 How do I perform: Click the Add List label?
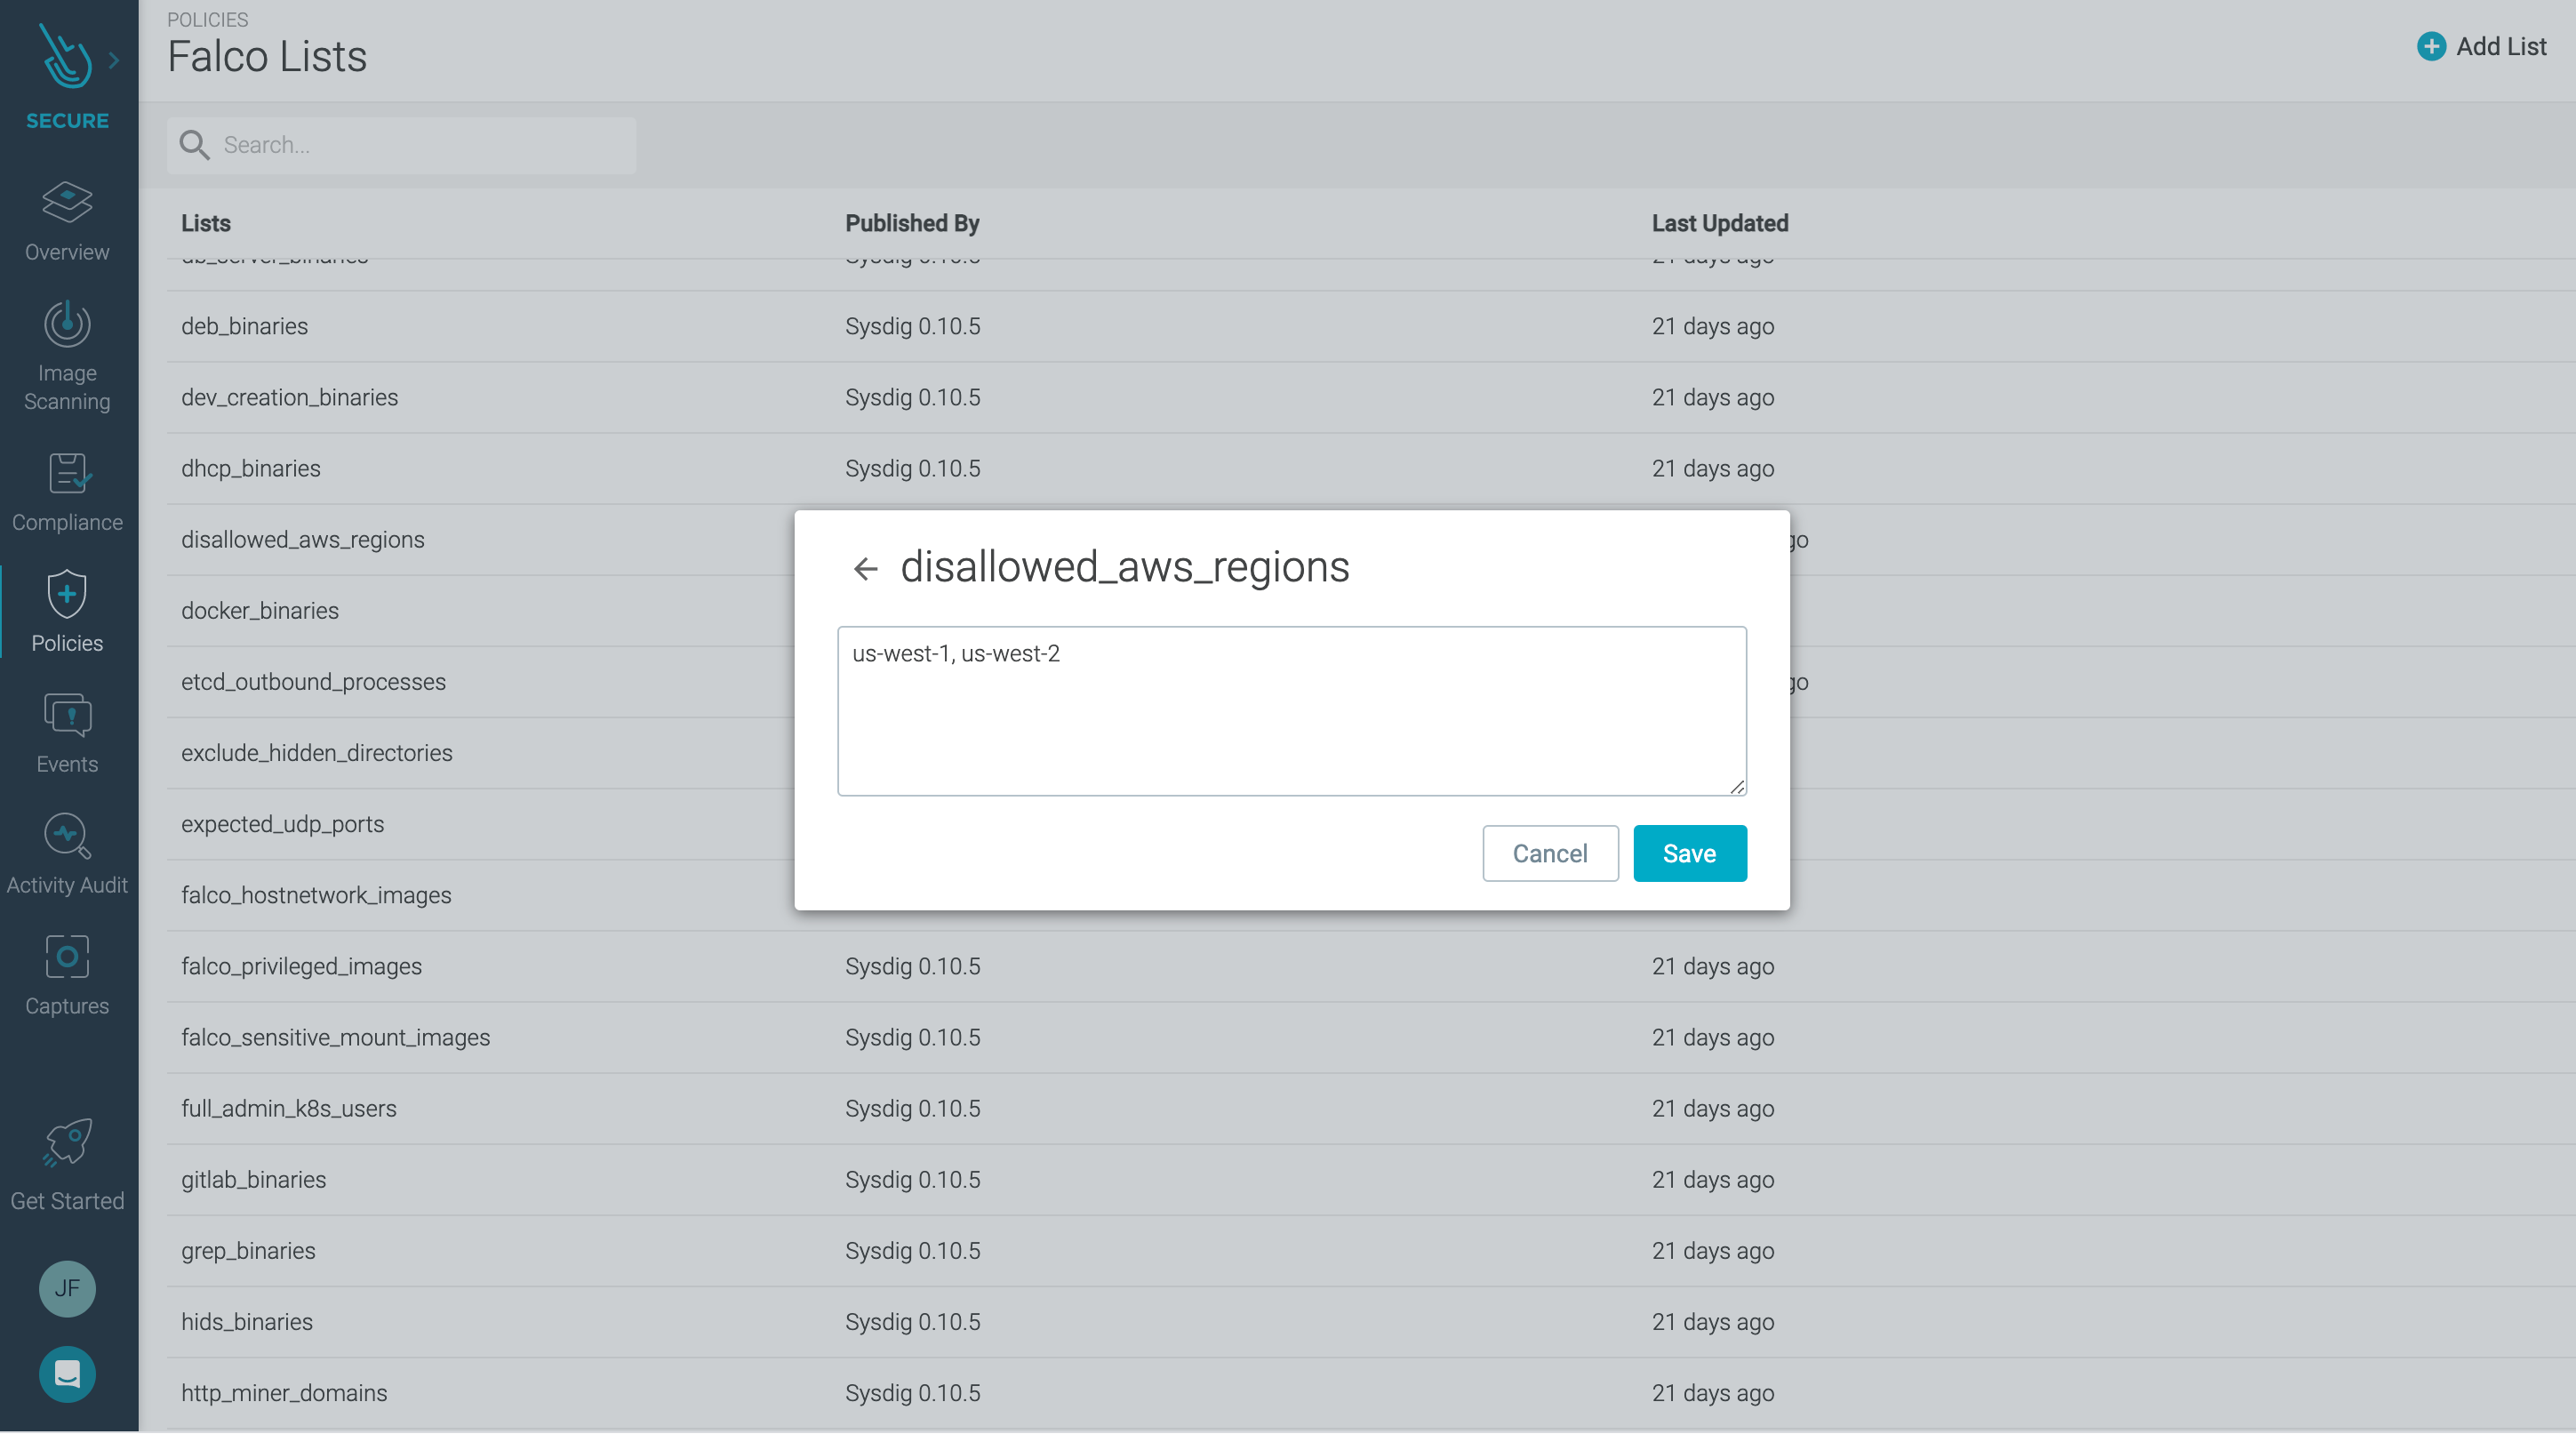[2501, 46]
